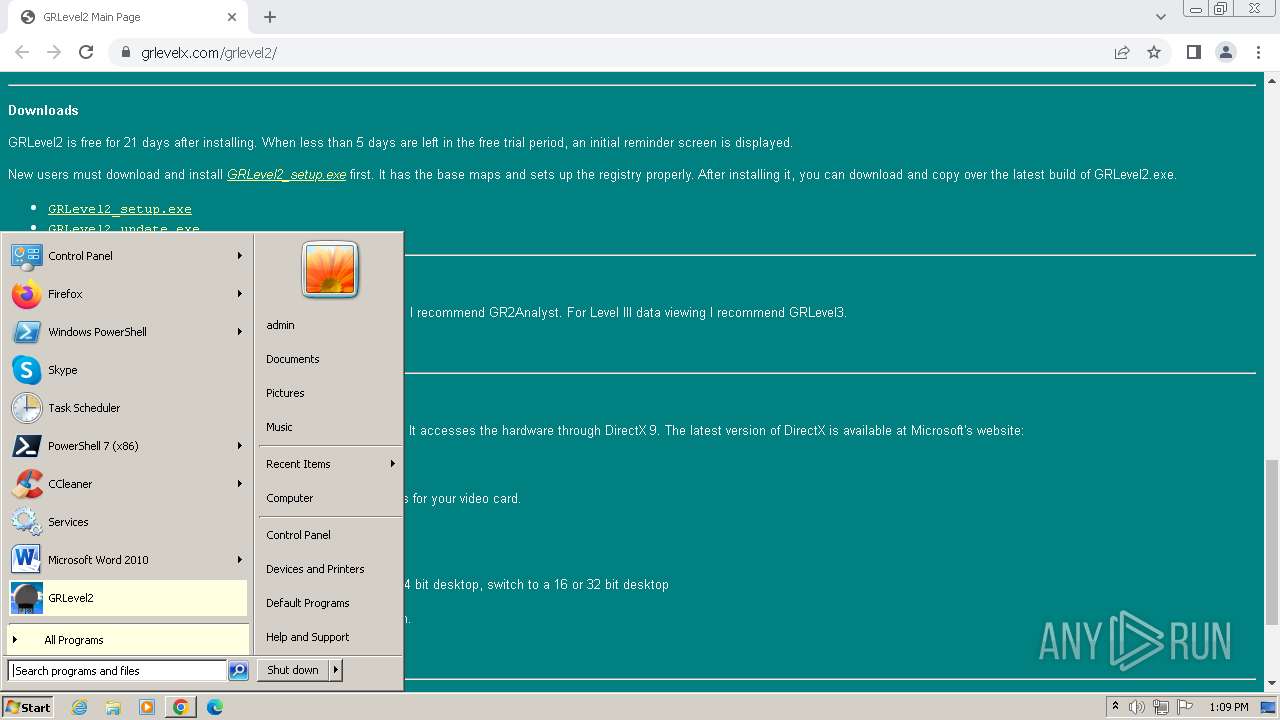Click inline GRLevel2_setup.exe link in paragraph
1280x720 pixels.
pyautogui.click(x=286, y=175)
